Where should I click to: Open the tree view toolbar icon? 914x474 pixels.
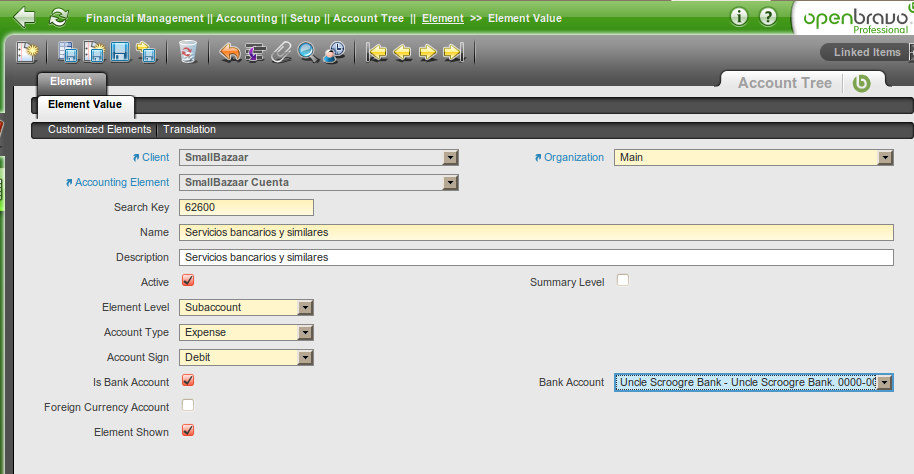pos(256,52)
